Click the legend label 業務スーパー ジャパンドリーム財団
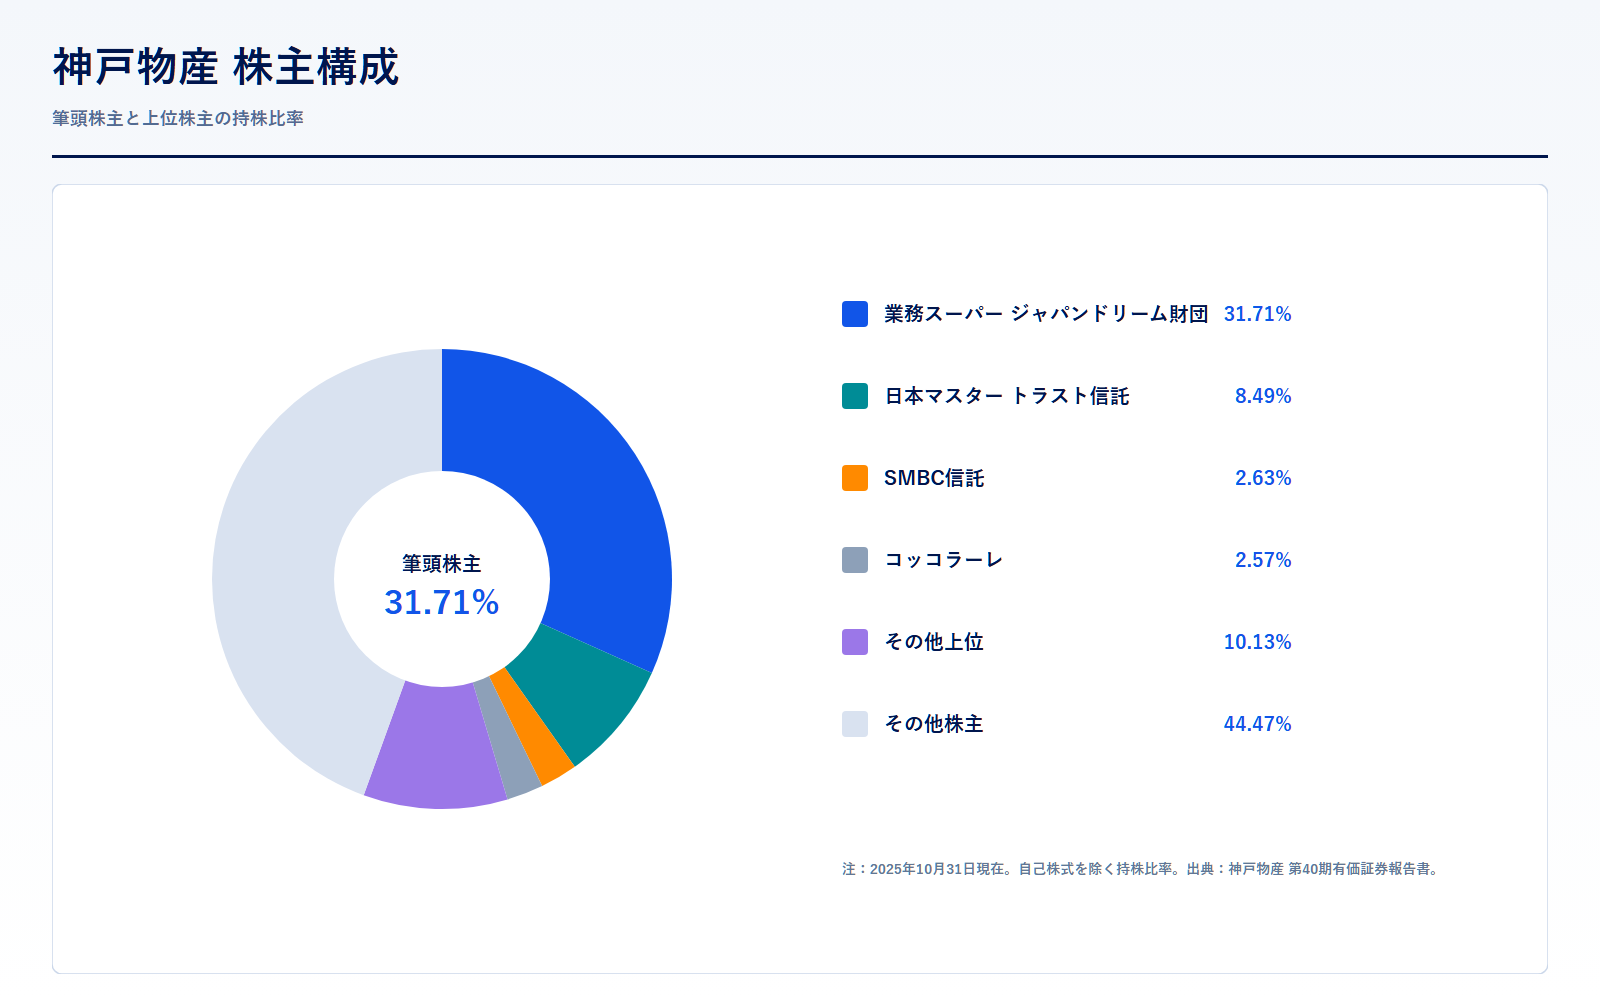The width and height of the screenshot is (1600, 1000). click(1046, 314)
